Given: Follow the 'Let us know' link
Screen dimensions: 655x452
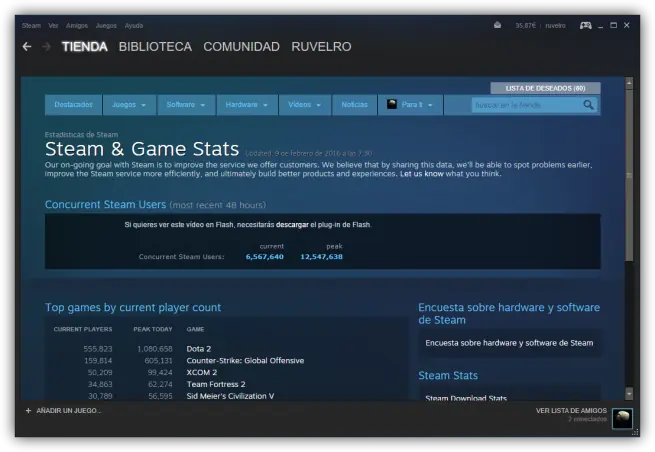Looking at the screenshot, I should coord(421,174).
